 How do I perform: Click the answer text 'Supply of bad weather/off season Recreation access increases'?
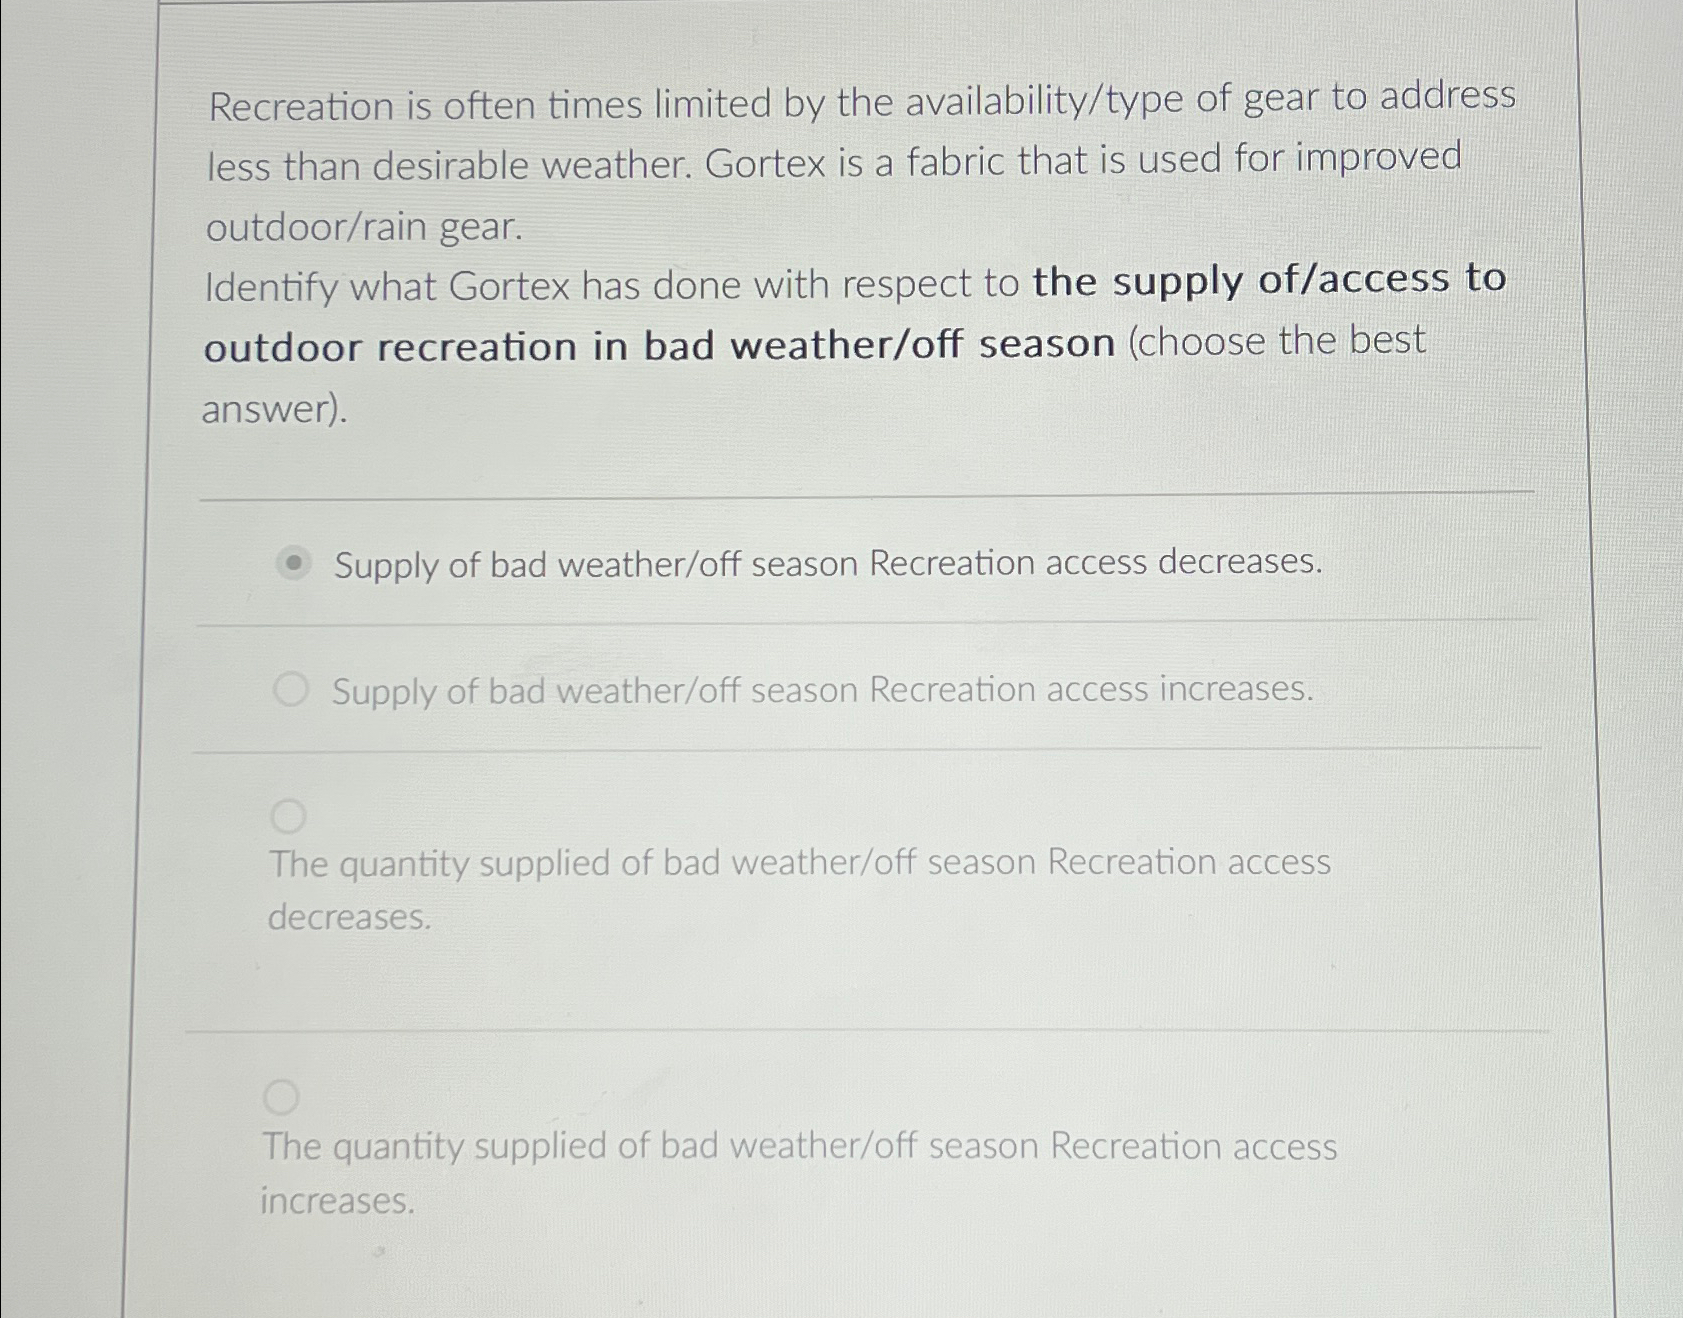(x=821, y=690)
